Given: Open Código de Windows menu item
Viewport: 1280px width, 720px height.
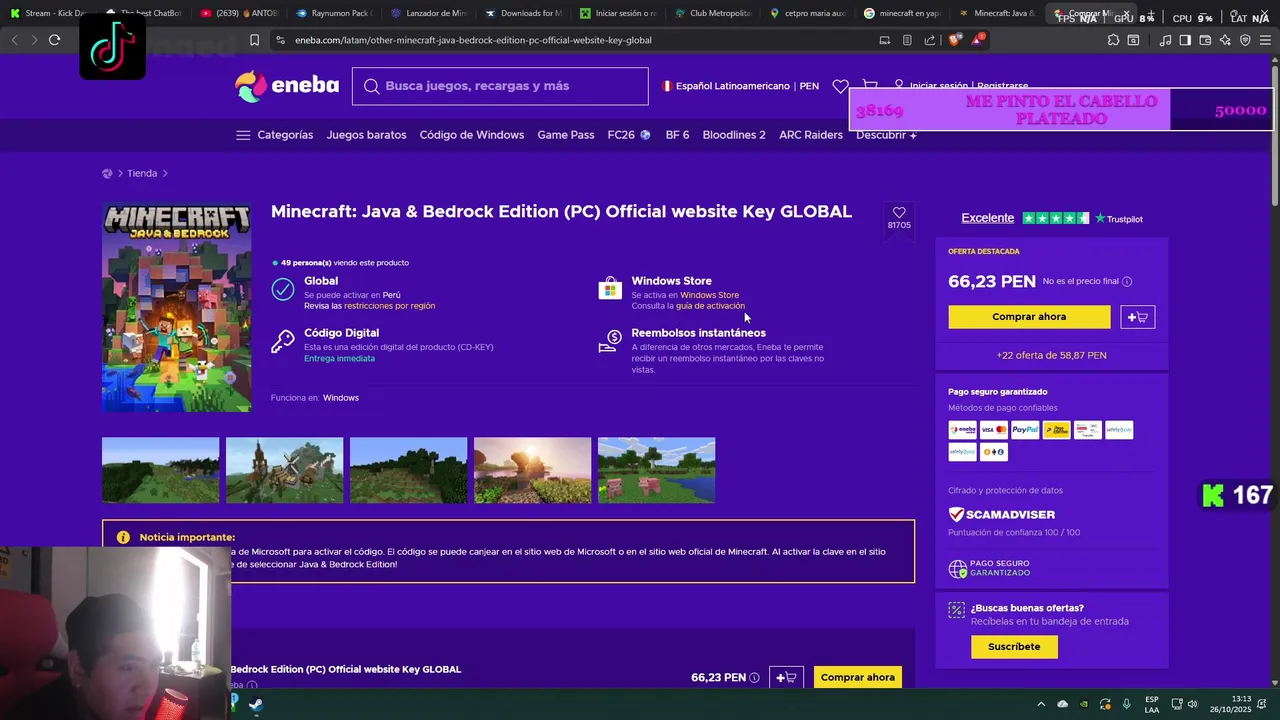Looking at the screenshot, I should [472, 135].
